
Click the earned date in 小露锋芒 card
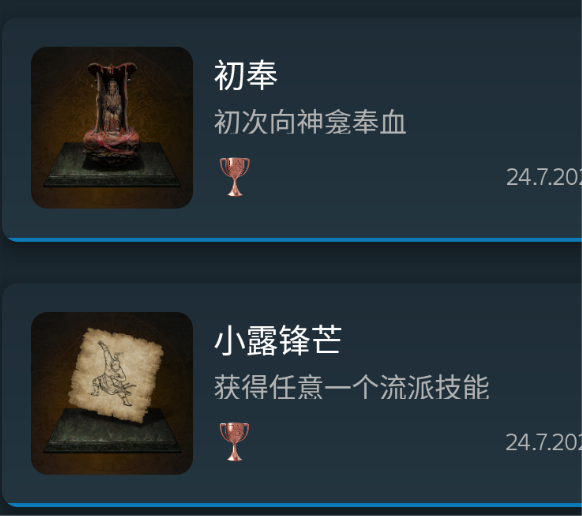point(544,442)
